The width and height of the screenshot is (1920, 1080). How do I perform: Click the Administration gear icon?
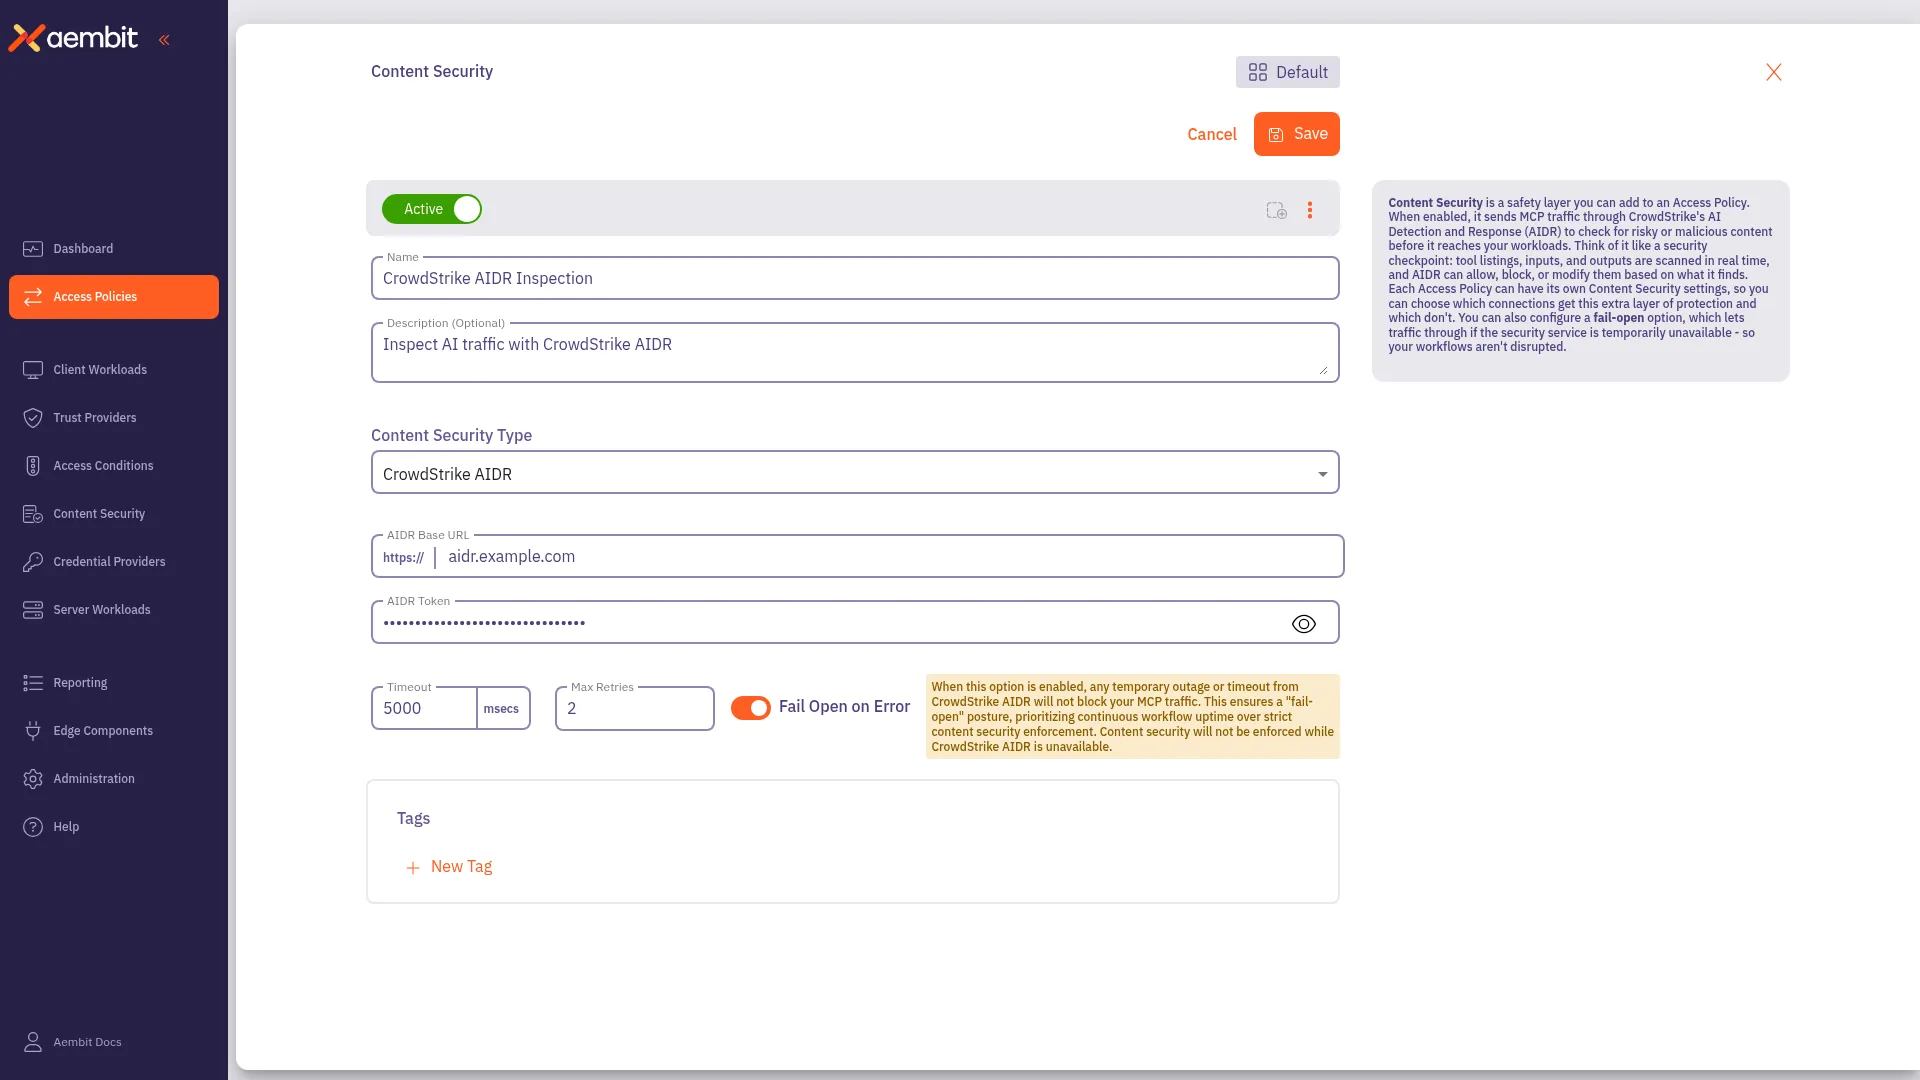[x=33, y=779]
